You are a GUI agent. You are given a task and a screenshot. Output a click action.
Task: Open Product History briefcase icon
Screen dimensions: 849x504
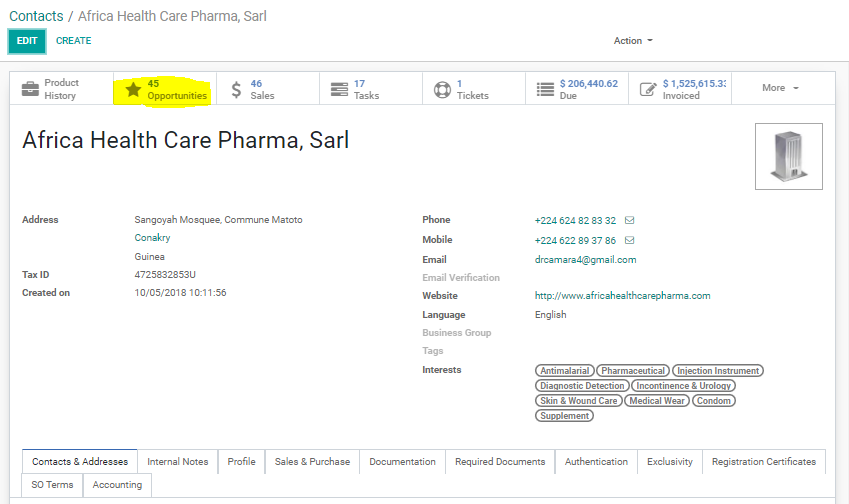click(30, 89)
